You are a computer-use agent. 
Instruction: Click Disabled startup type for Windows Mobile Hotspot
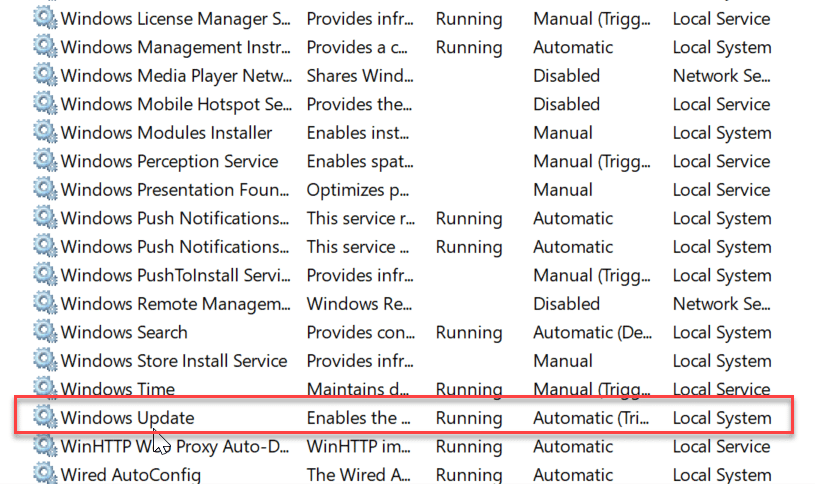click(566, 104)
